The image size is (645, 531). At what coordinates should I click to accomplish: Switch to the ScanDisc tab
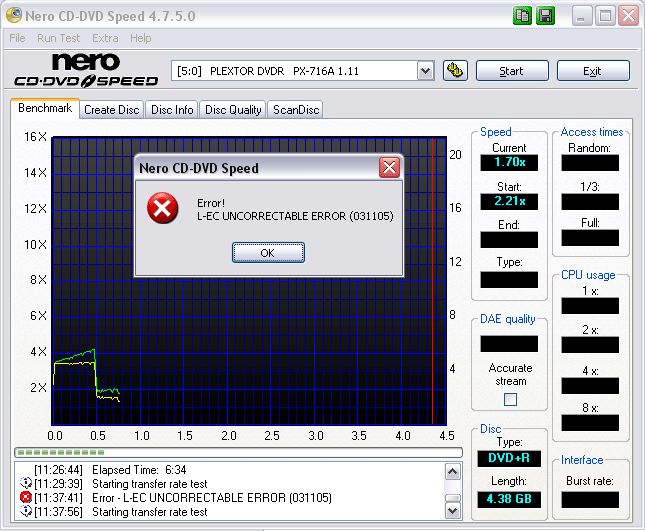click(296, 110)
